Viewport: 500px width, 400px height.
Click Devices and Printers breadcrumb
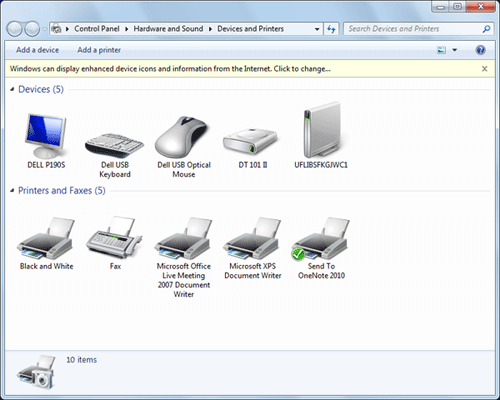250,29
